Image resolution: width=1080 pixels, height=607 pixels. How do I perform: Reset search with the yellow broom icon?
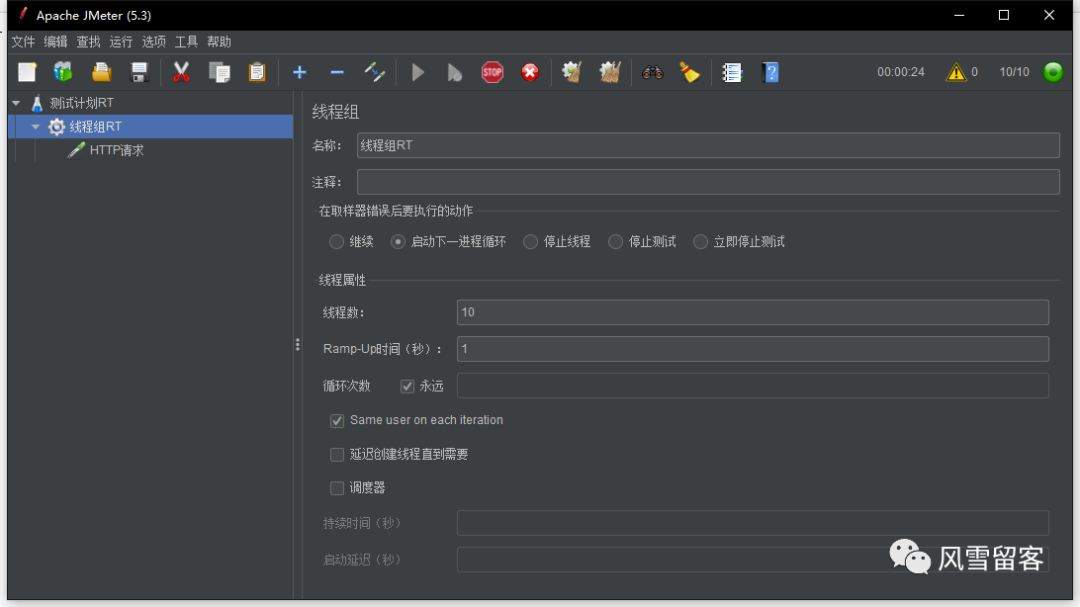click(689, 72)
